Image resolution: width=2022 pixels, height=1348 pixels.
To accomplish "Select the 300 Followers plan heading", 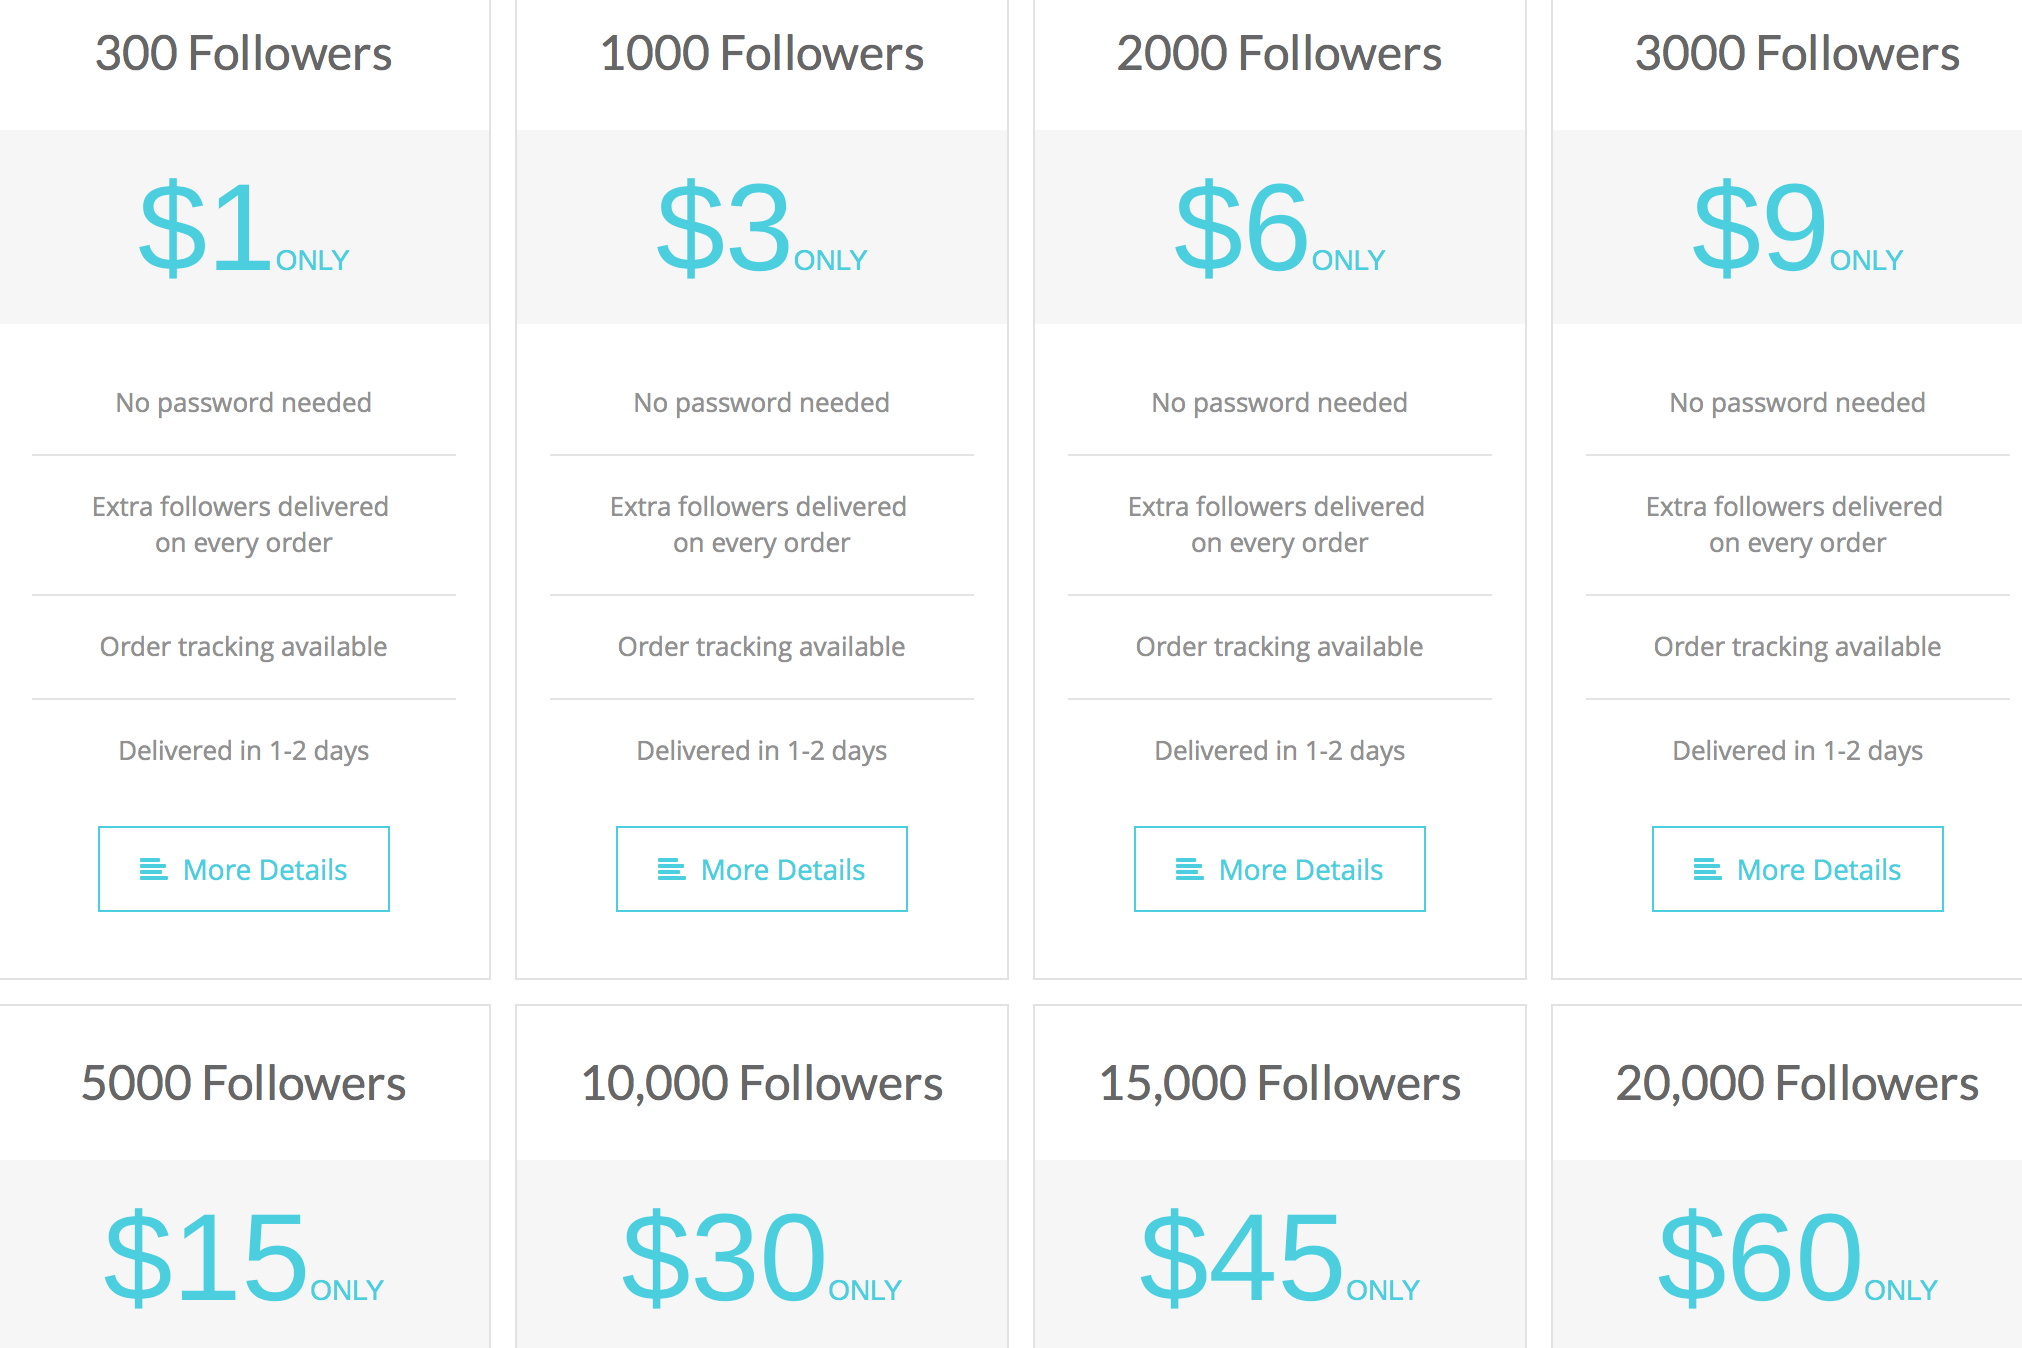I will pos(243,54).
